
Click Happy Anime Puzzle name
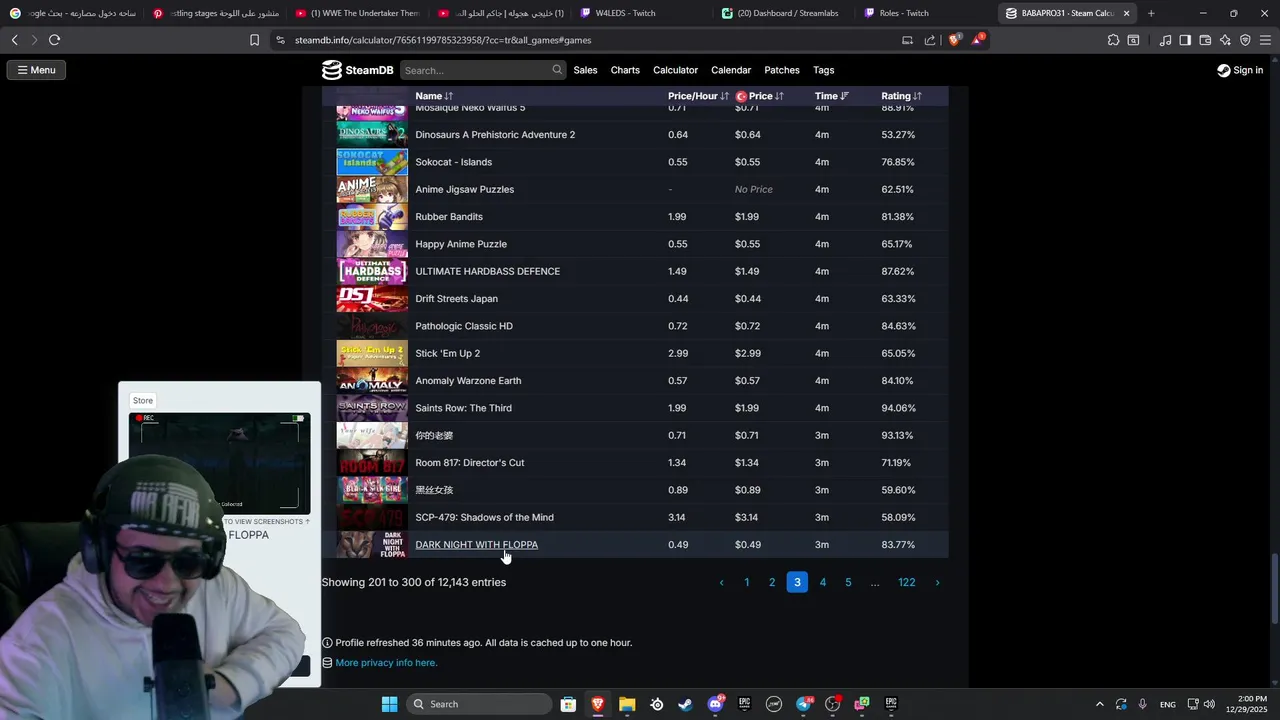(461, 244)
